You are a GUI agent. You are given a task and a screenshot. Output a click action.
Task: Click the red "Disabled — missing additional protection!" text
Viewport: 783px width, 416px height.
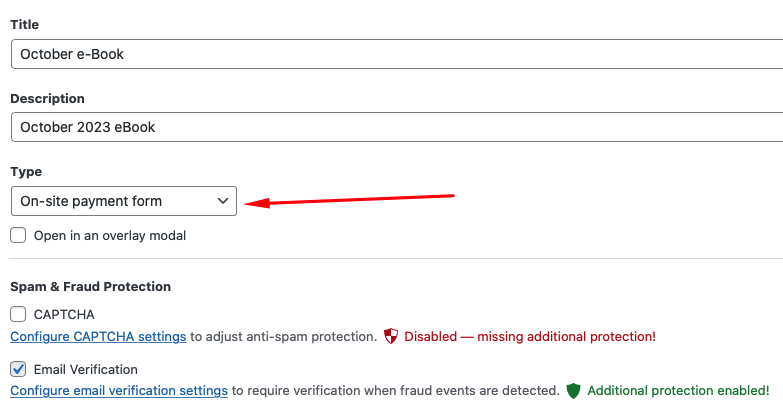click(x=530, y=336)
